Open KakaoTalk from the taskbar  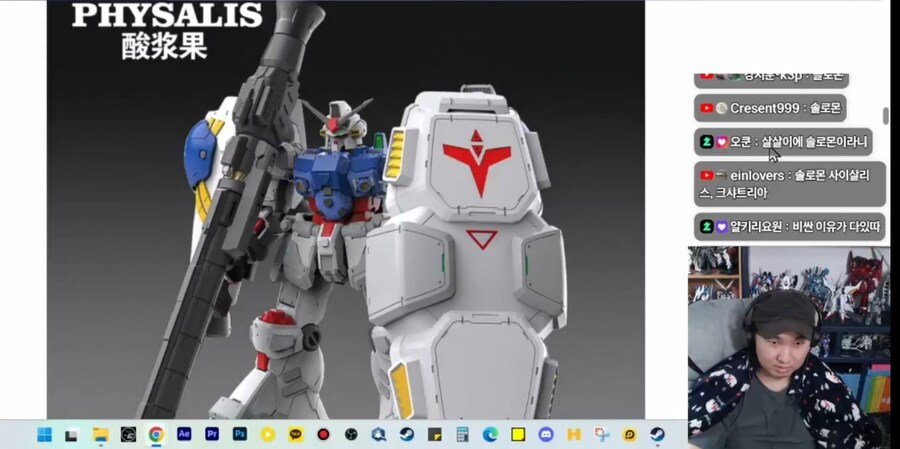296,435
